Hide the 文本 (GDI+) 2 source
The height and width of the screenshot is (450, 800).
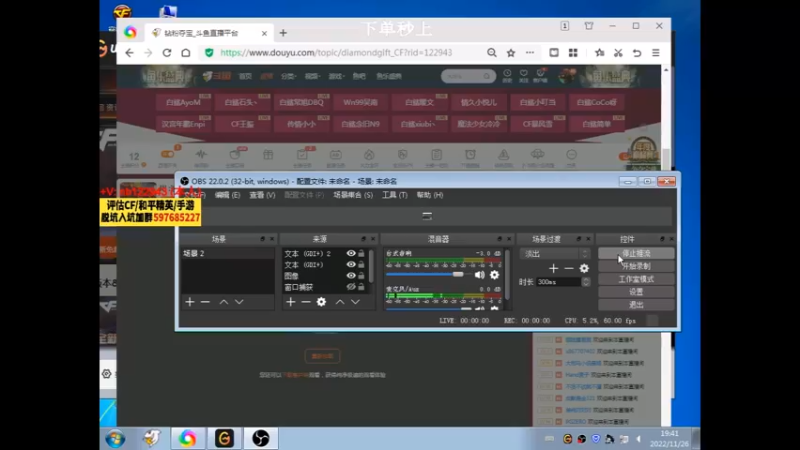[x=351, y=253]
